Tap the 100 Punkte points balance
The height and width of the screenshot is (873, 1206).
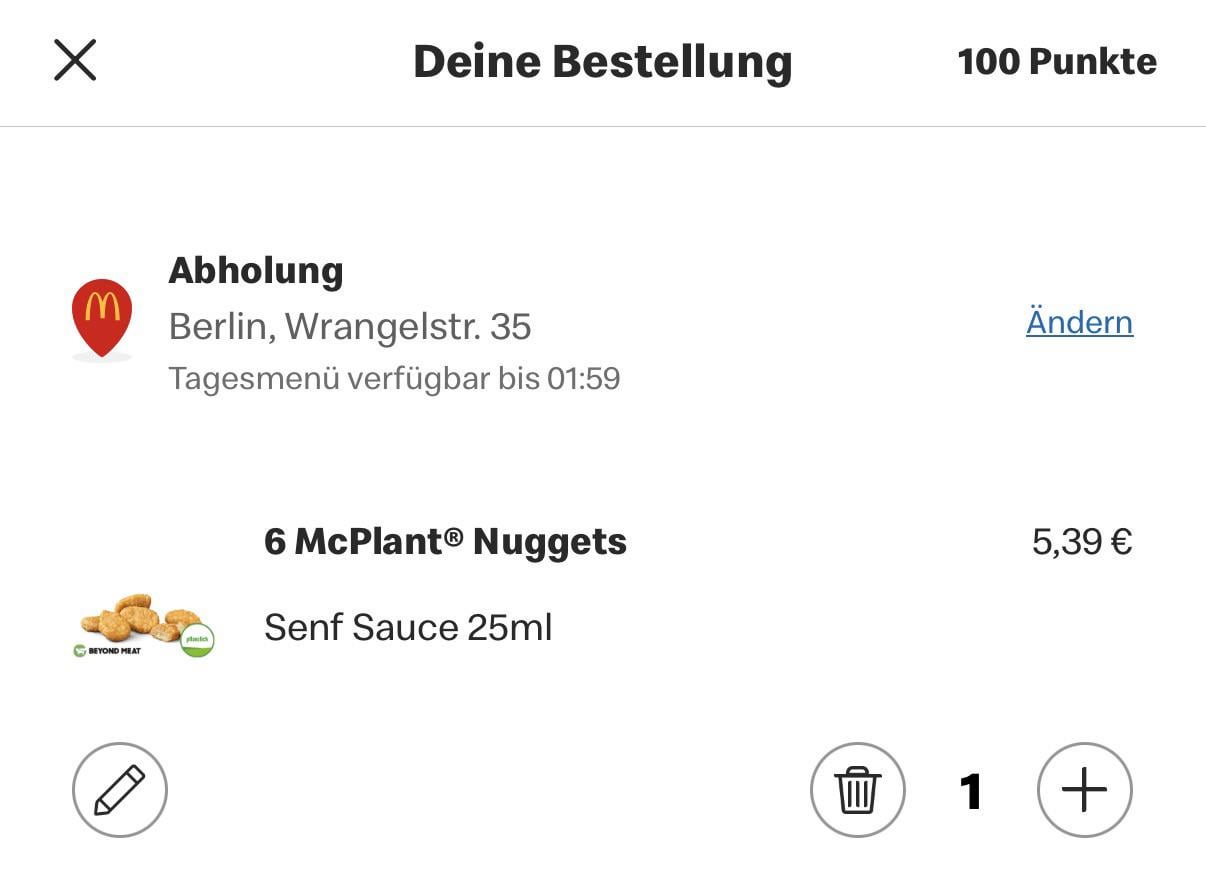(1057, 62)
